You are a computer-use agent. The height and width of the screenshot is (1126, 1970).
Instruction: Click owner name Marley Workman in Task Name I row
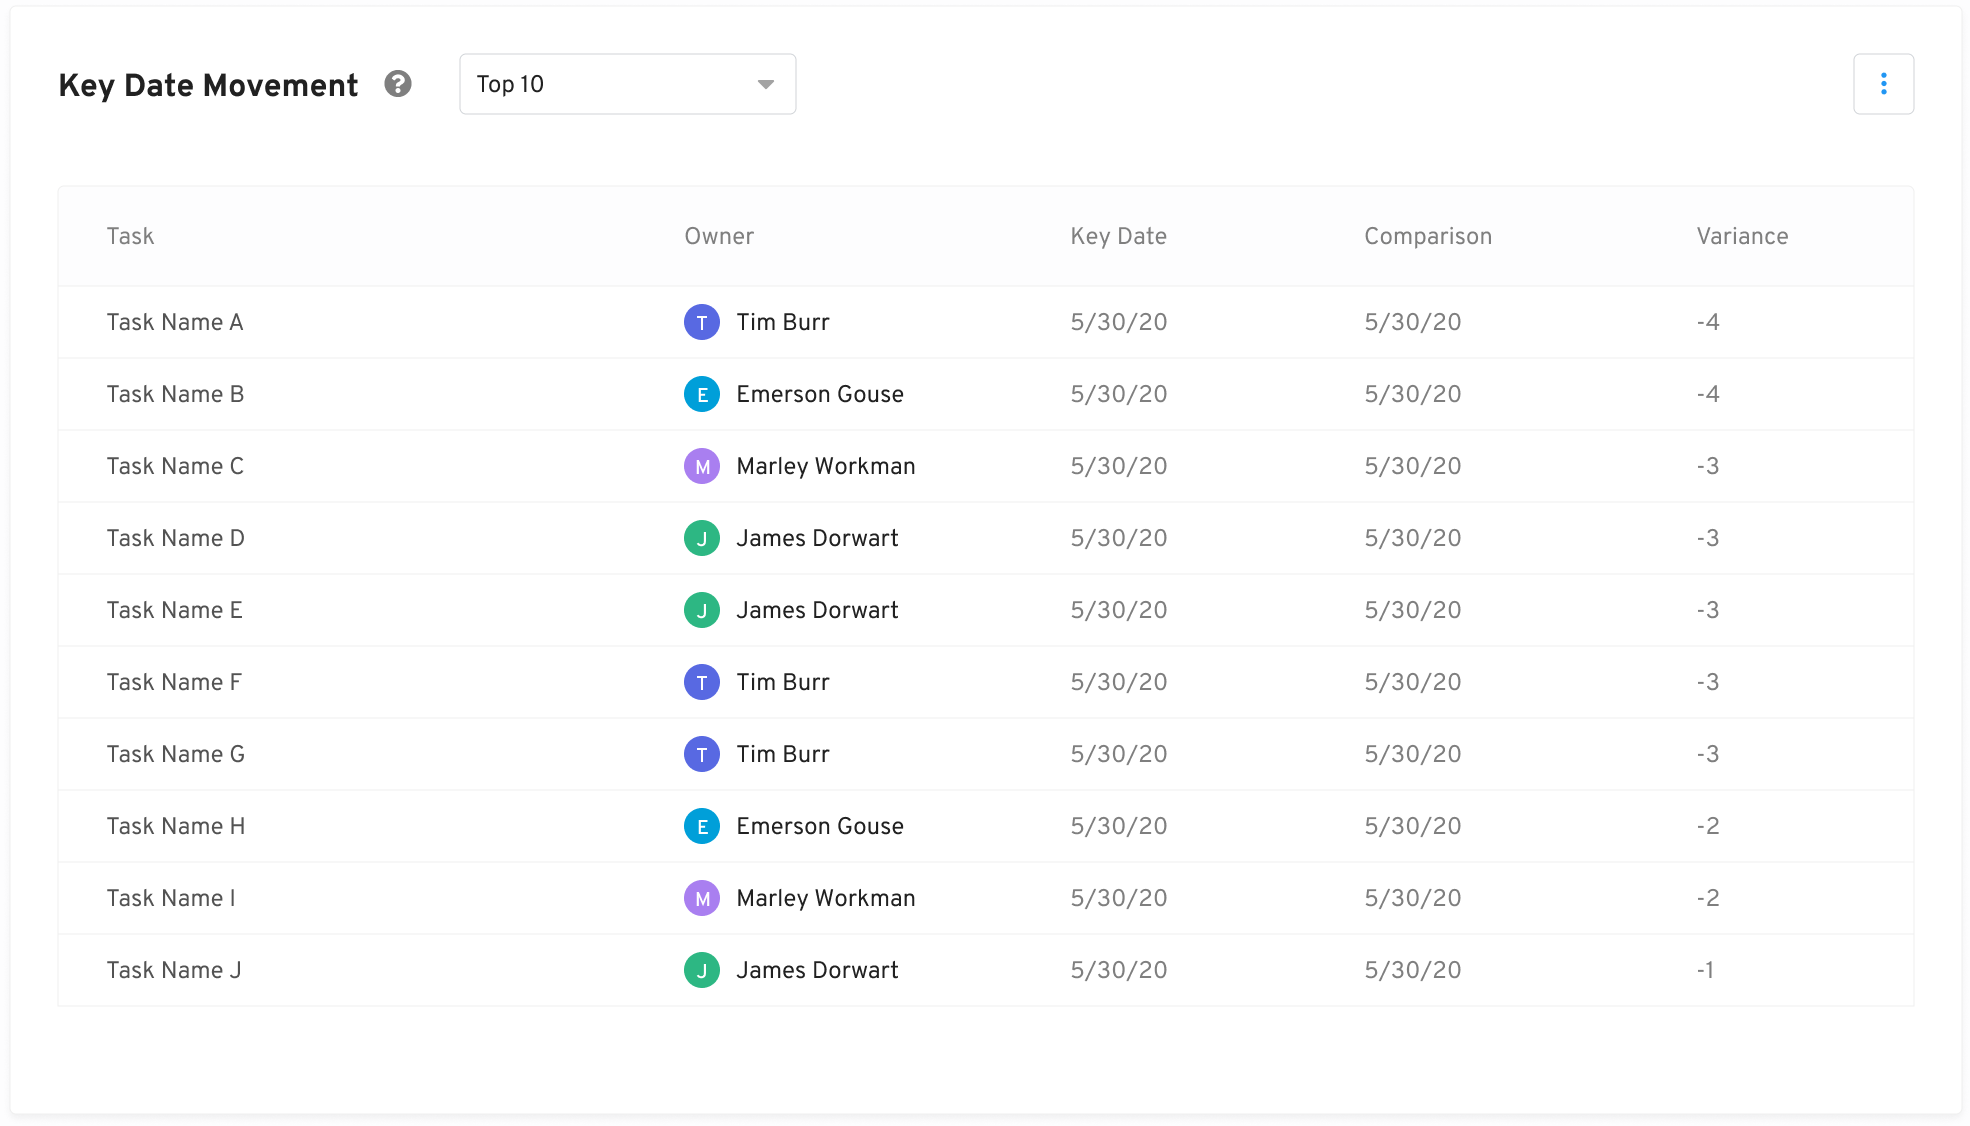pyautogui.click(x=826, y=898)
